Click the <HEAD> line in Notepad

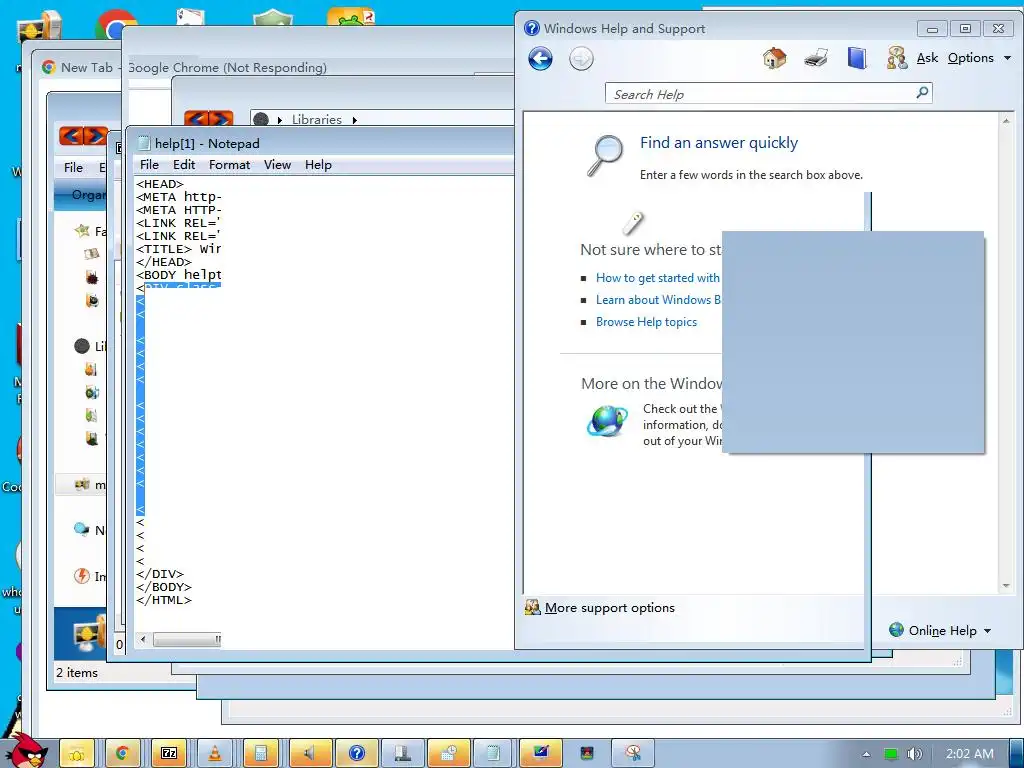[x=160, y=184]
